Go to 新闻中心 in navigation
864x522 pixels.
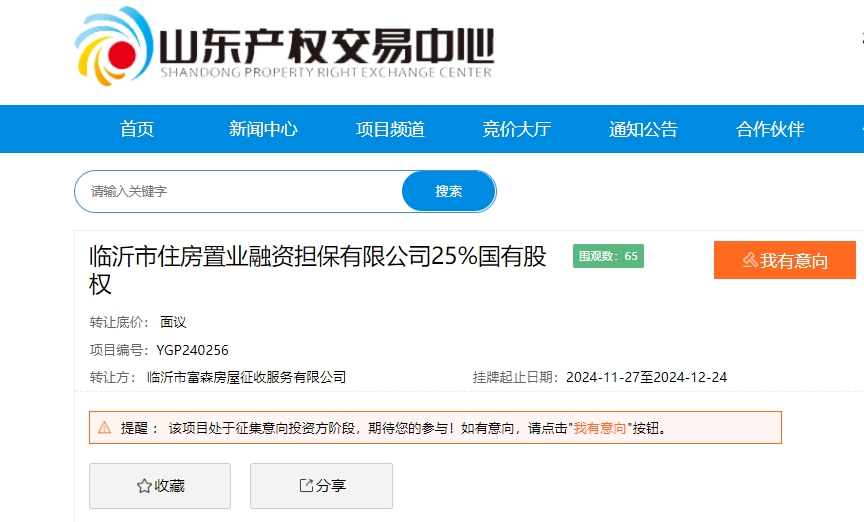click(x=263, y=129)
